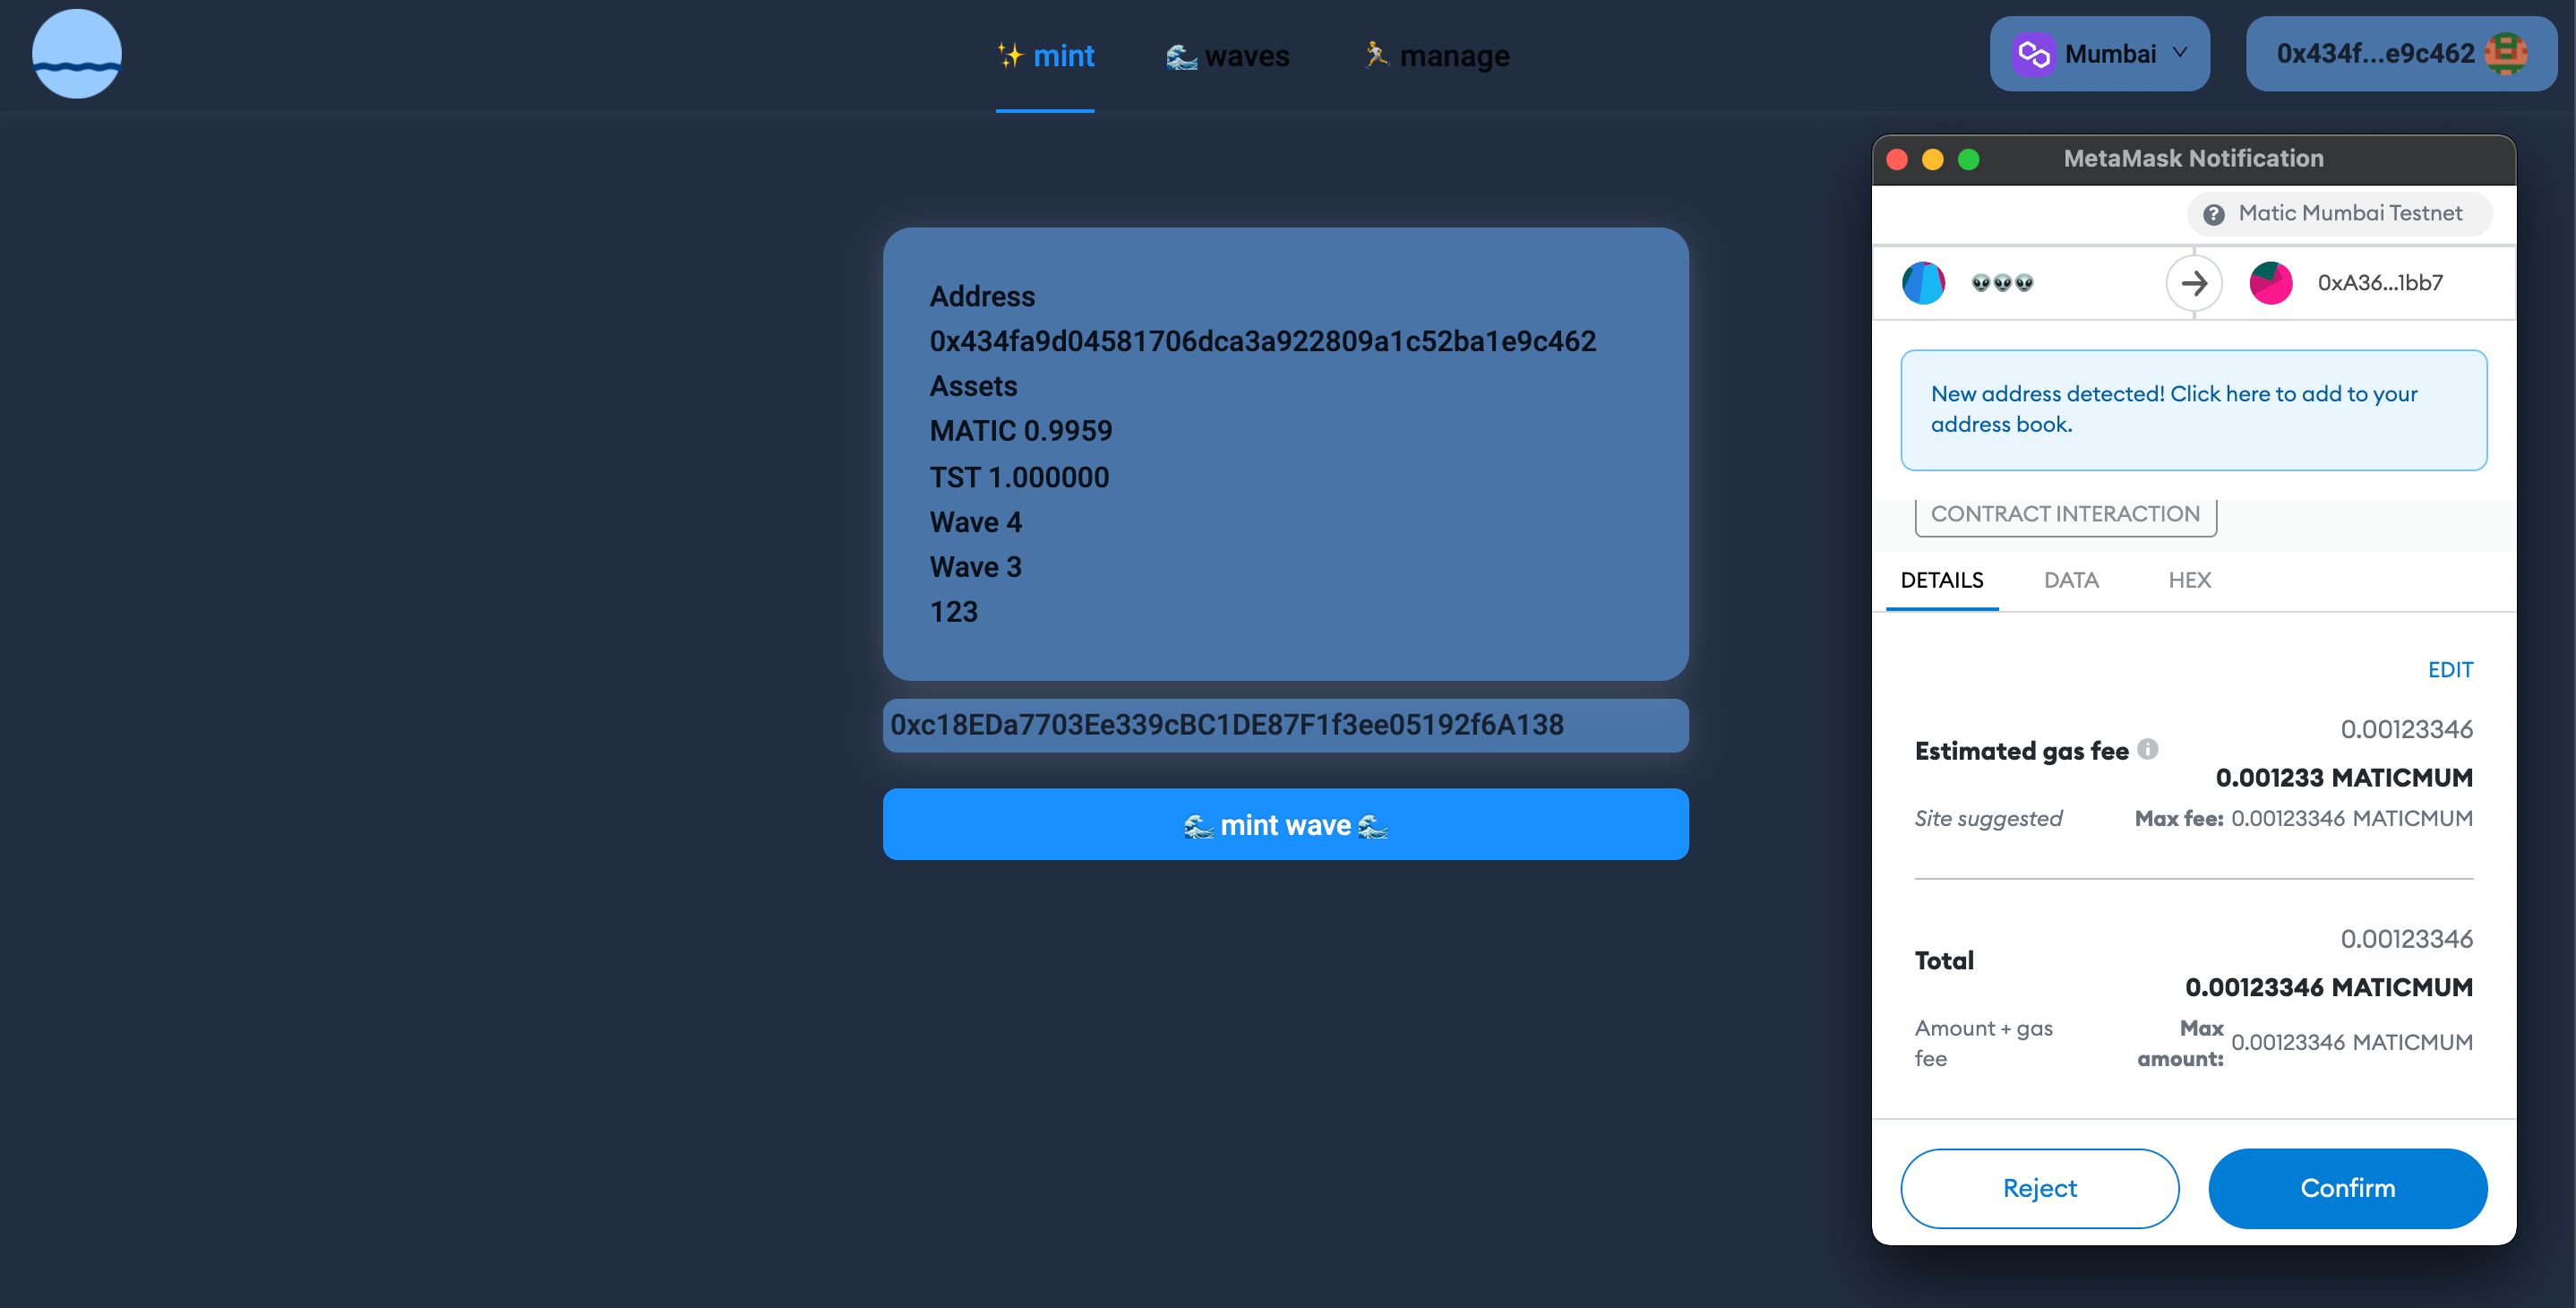Click the estimated gas fee info icon

tap(2148, 749)
